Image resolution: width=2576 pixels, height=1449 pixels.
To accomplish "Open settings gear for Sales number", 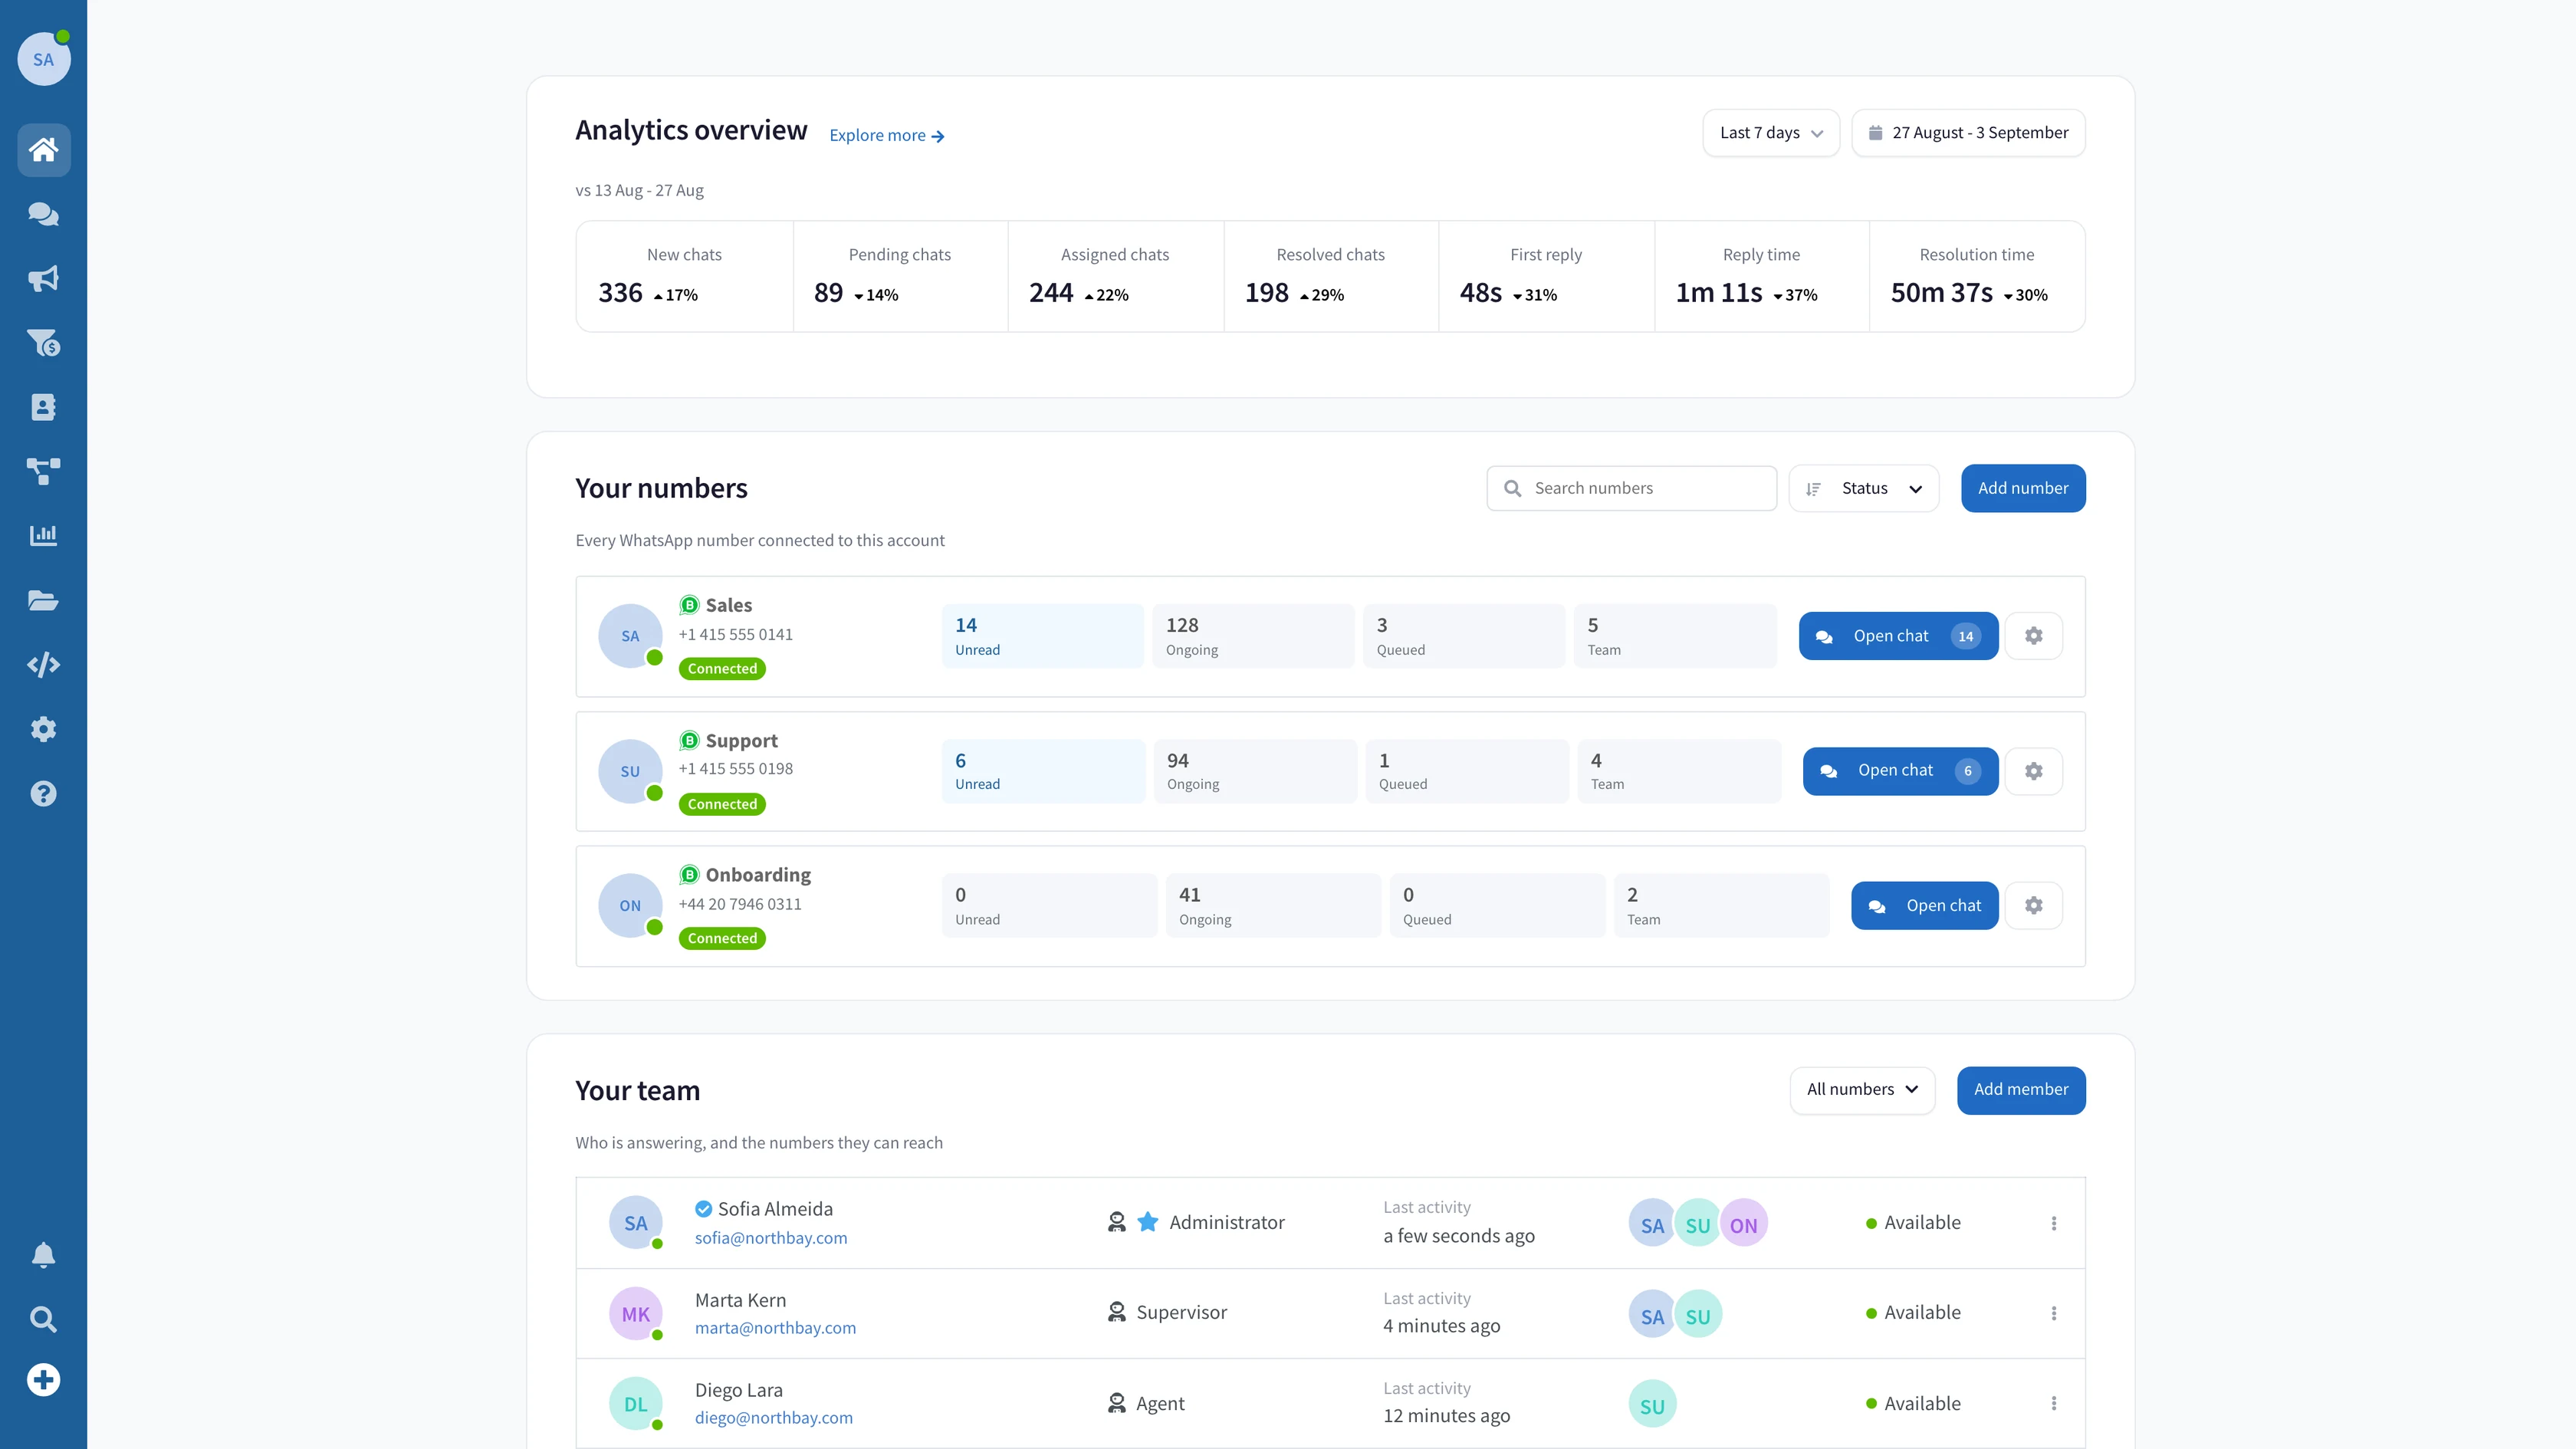I will 2033,636.
